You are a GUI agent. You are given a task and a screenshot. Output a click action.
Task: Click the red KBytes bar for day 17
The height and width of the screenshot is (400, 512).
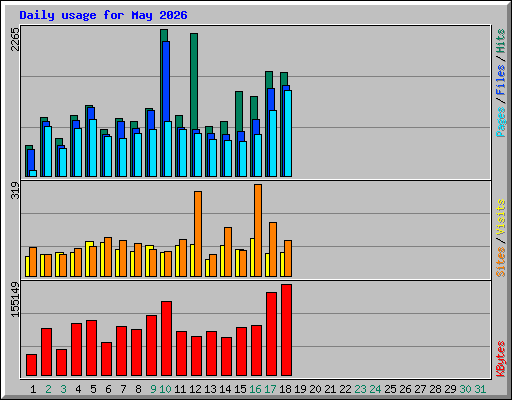271,334
